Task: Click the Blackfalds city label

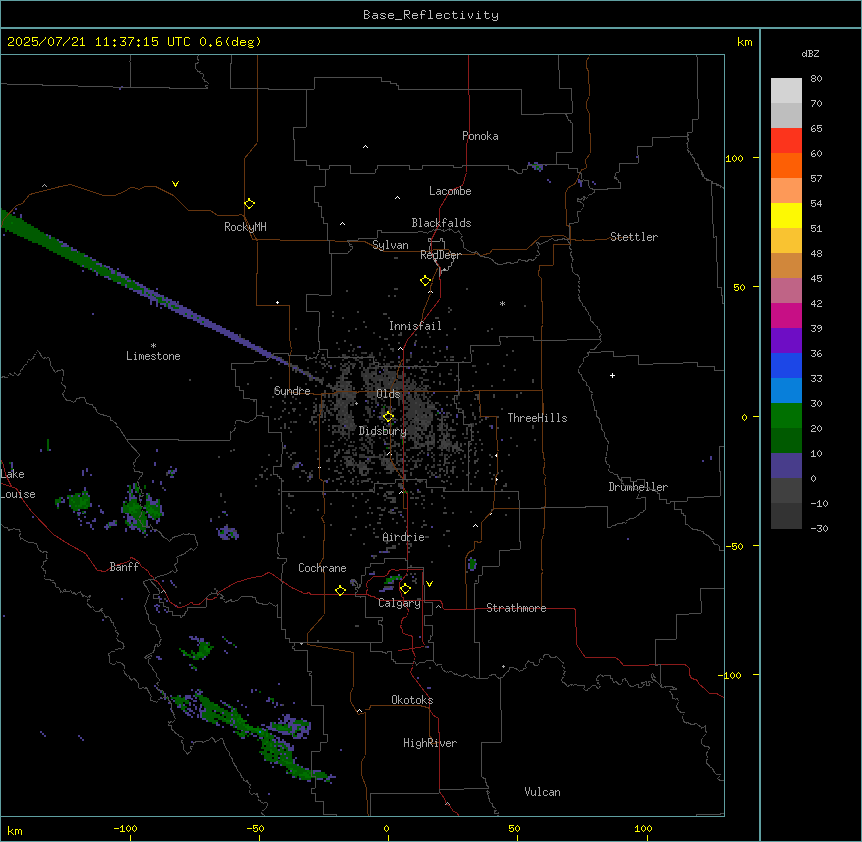Action: click(x=441, y=223)
